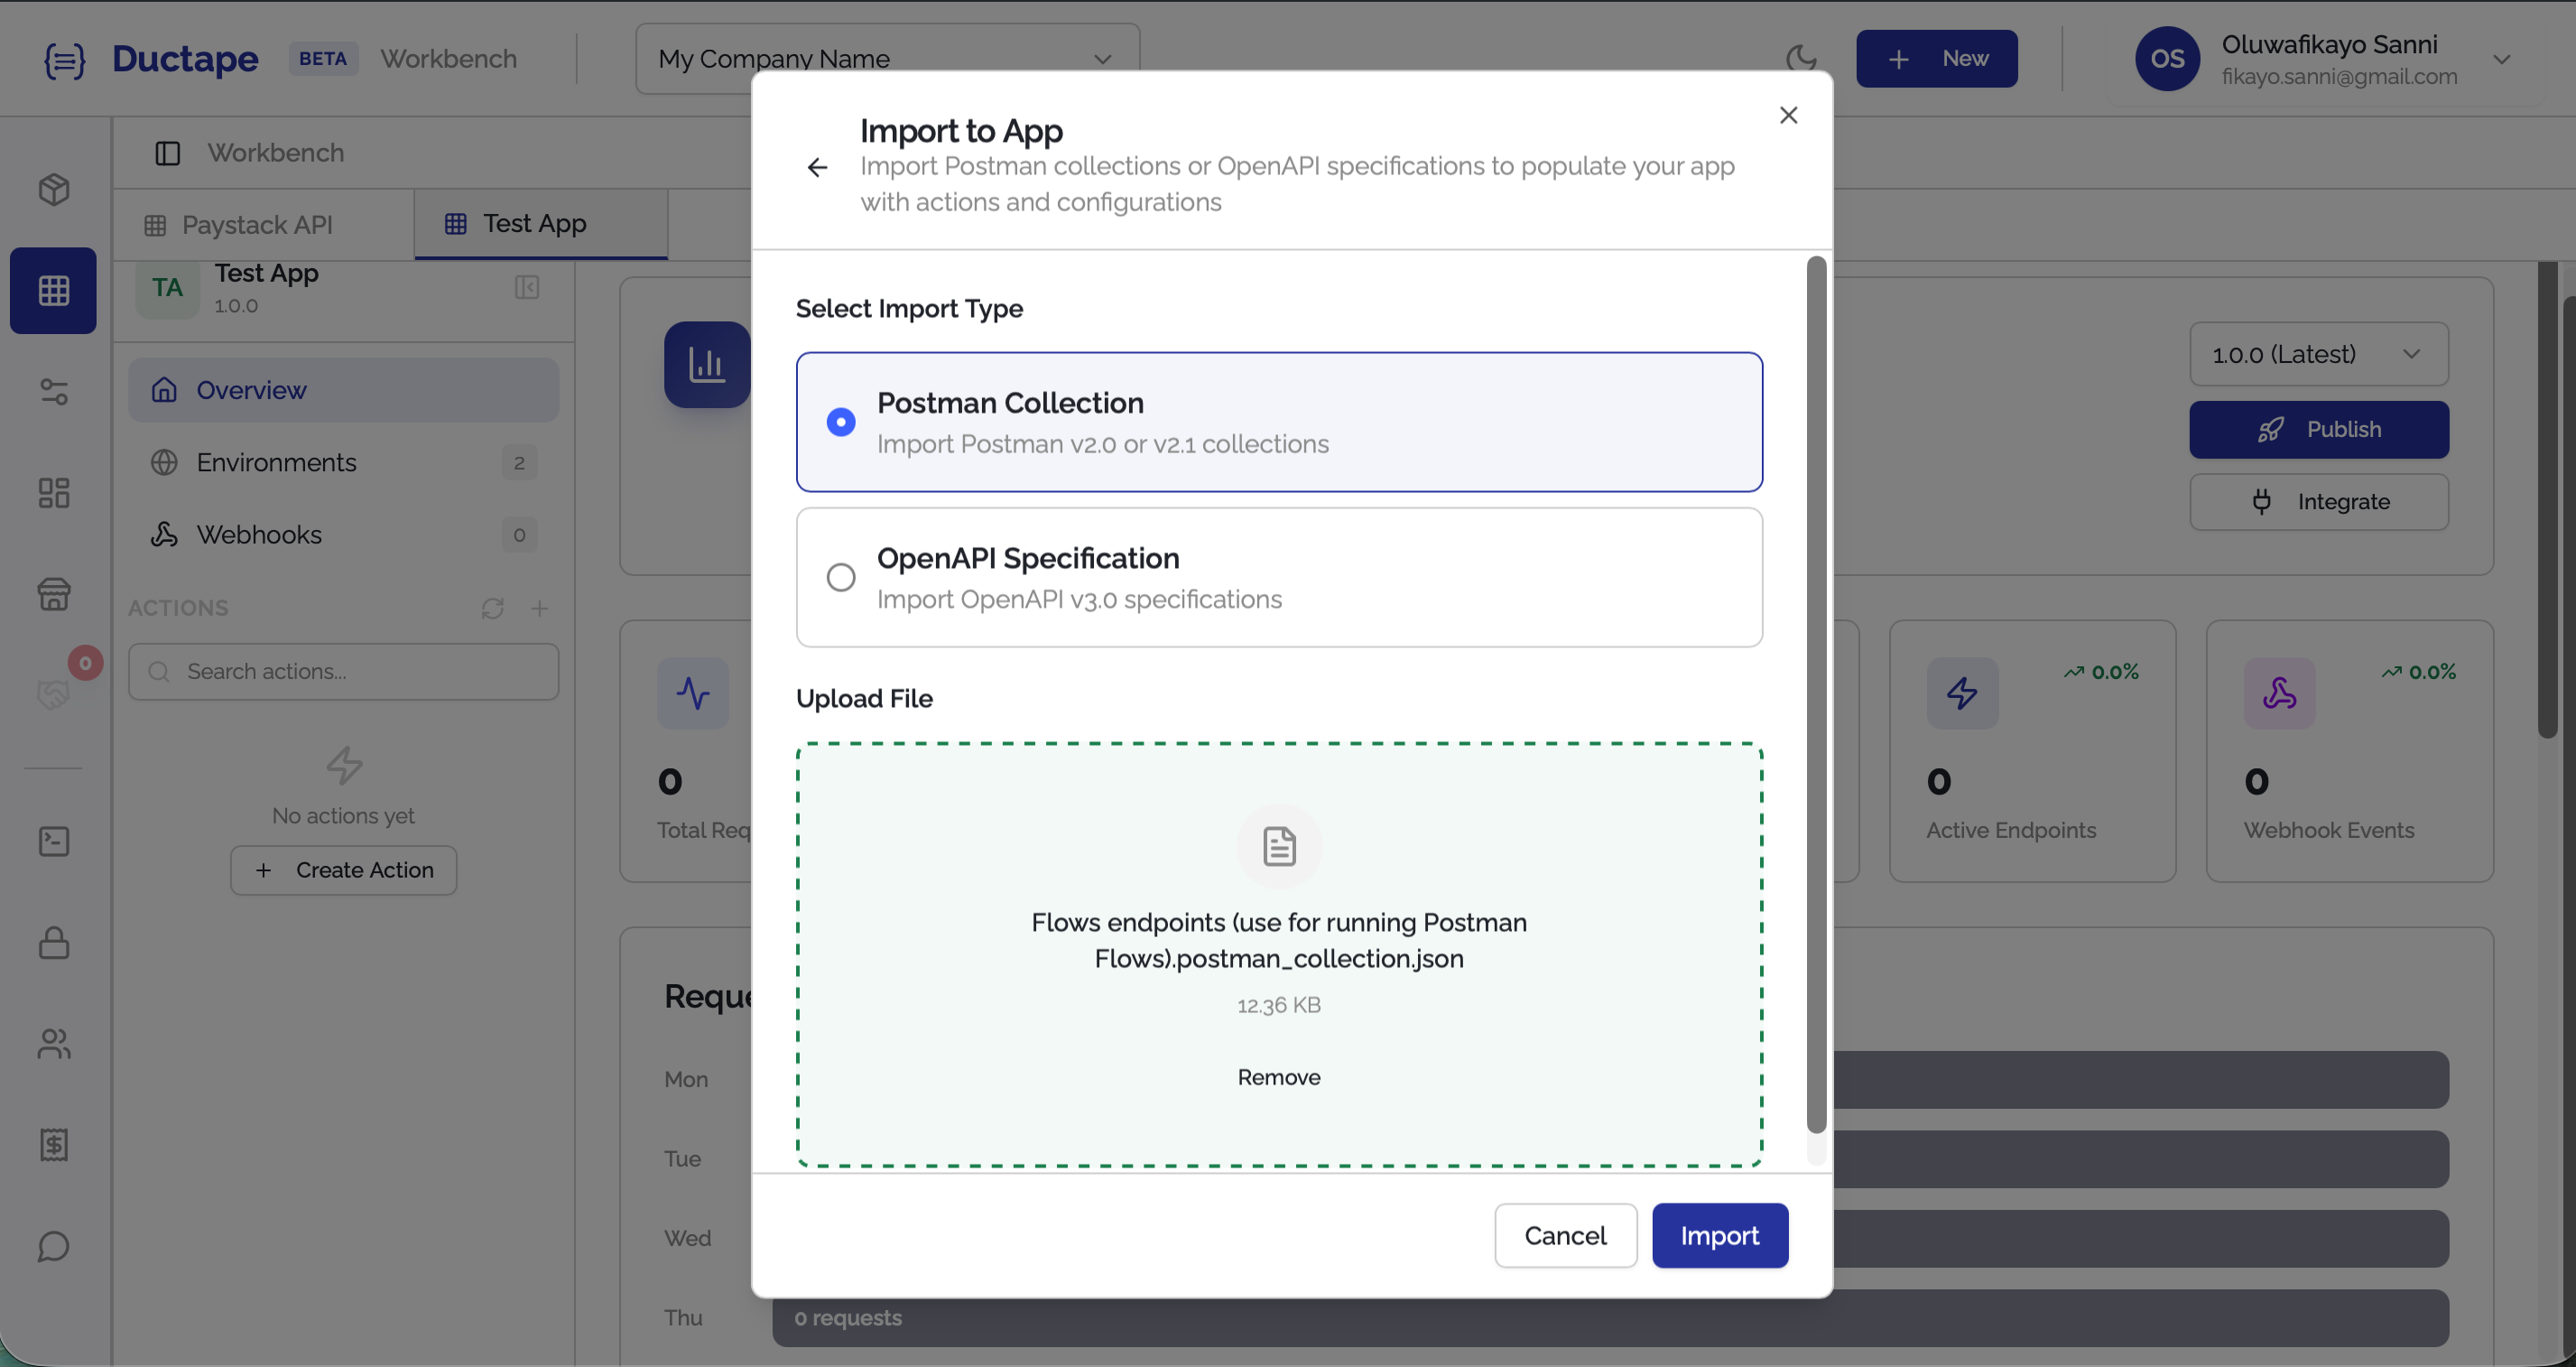Open the security lock icon in sidebar

(52, 943)
